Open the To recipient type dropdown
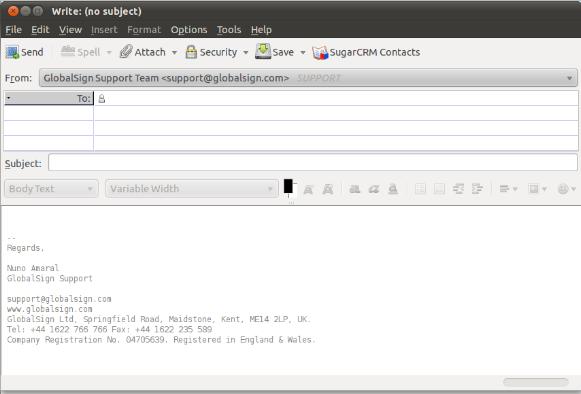The image size is (581, 394). point(49,98)
